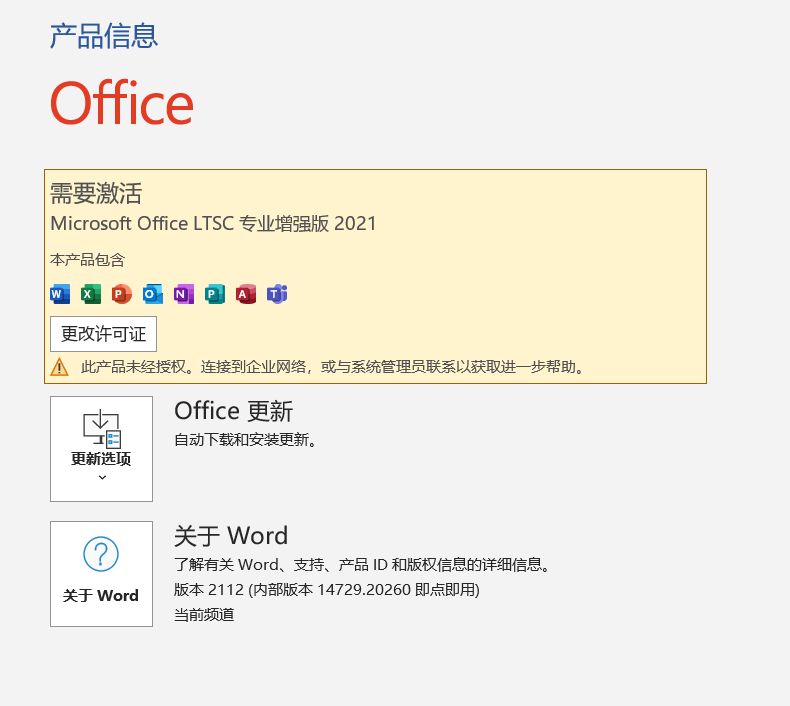Click the 自动下载和安装更新 text

click(x=245, y=440)
